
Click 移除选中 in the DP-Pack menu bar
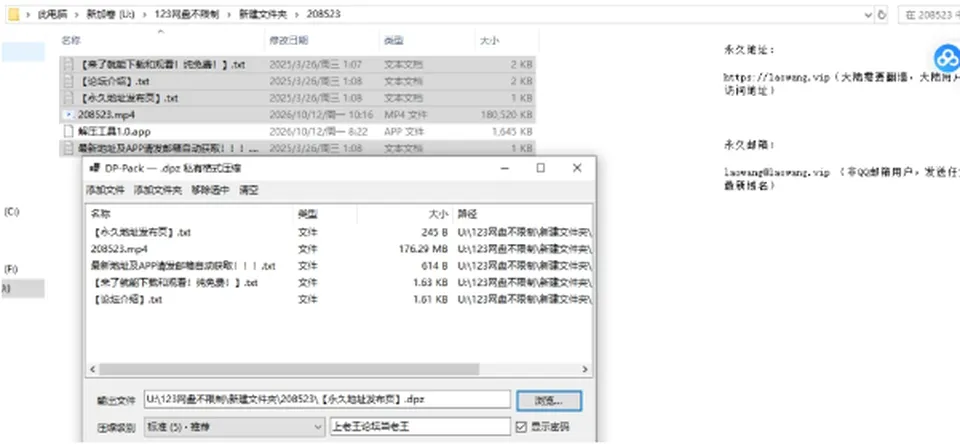point(210,190)
